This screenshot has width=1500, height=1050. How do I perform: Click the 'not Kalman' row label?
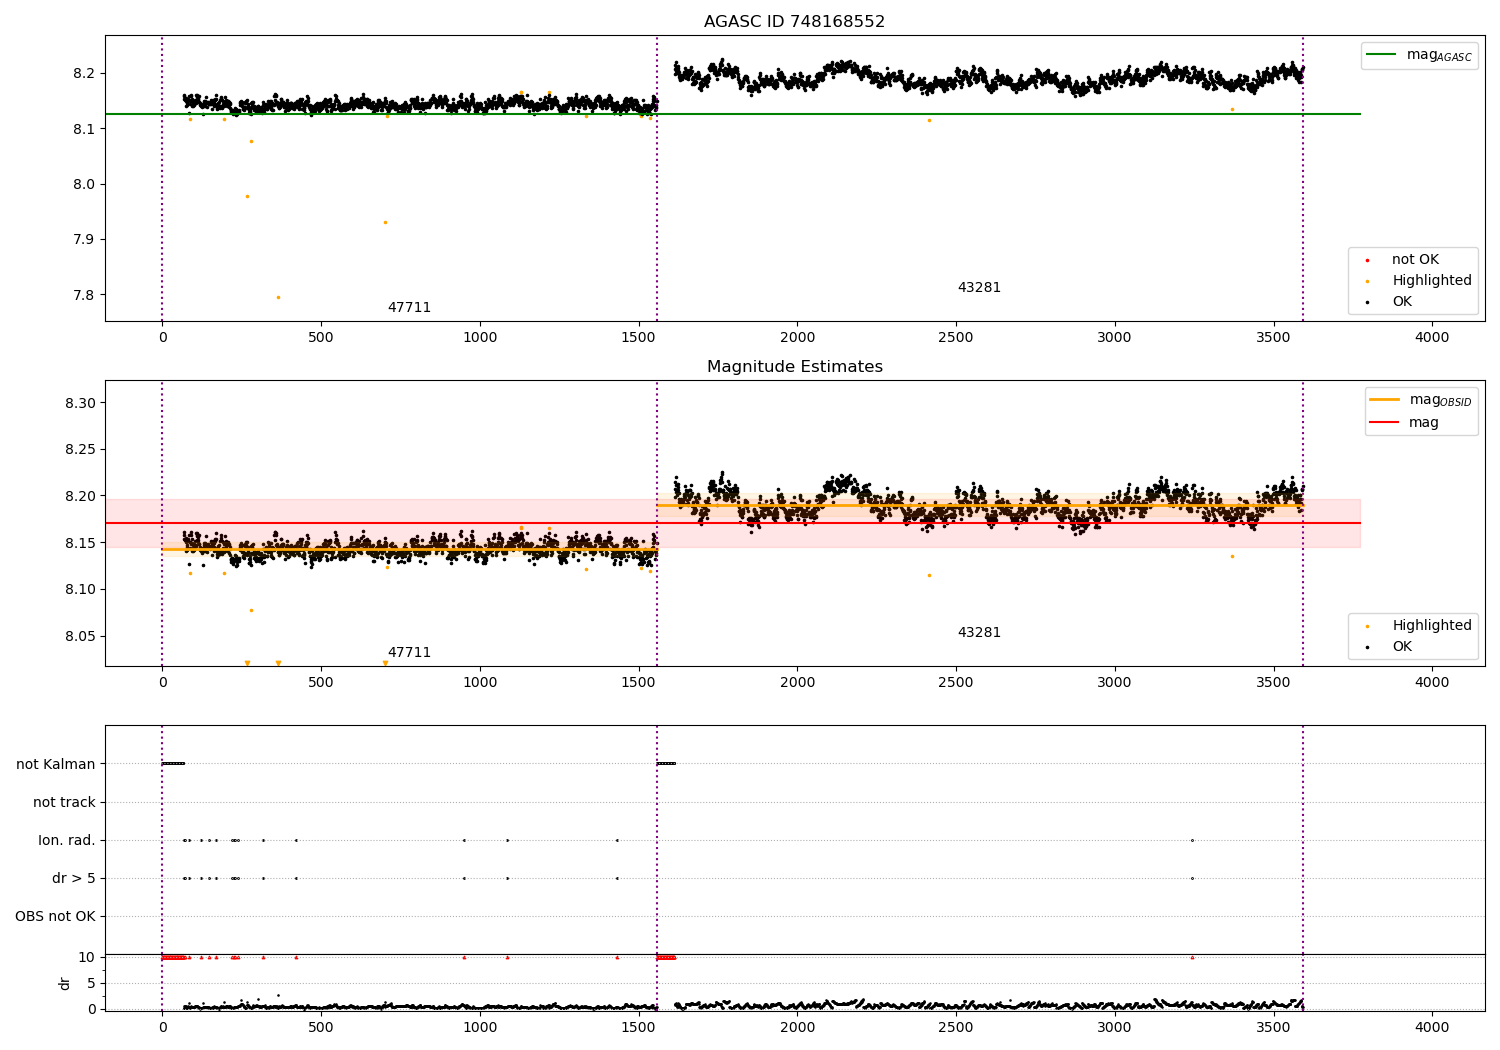(x=56, y=765)
